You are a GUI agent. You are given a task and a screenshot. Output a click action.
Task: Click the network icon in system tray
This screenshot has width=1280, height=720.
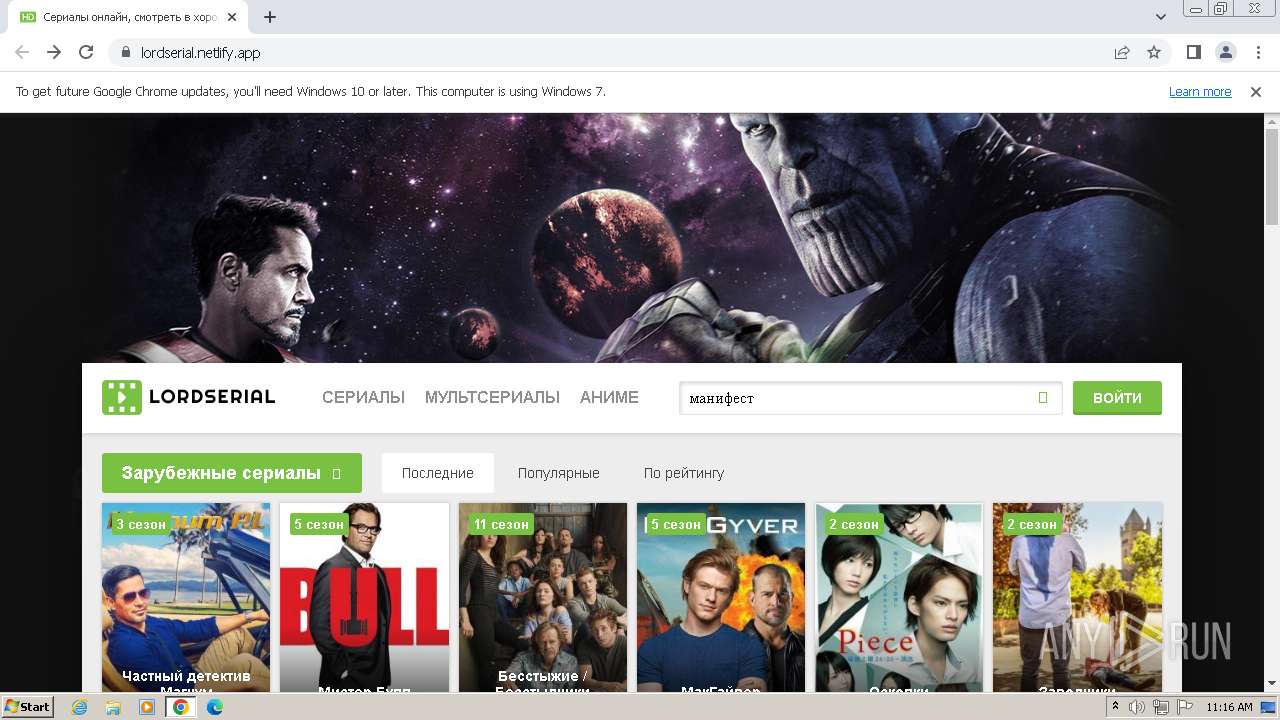click(1160, 707)
